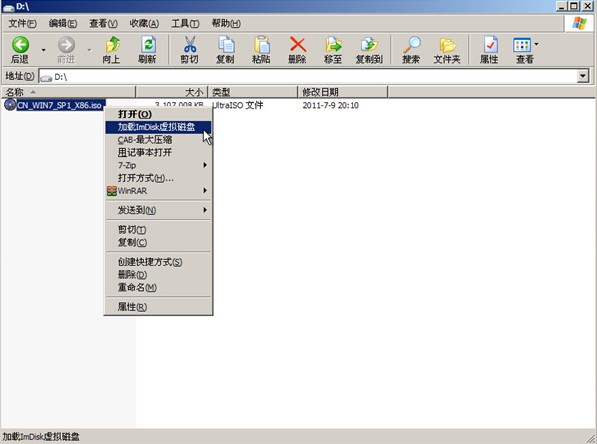Open the File (文件) menu
The width and height of the screenshot is (597, 444).
pyautogui.click(x=22, y=24)
